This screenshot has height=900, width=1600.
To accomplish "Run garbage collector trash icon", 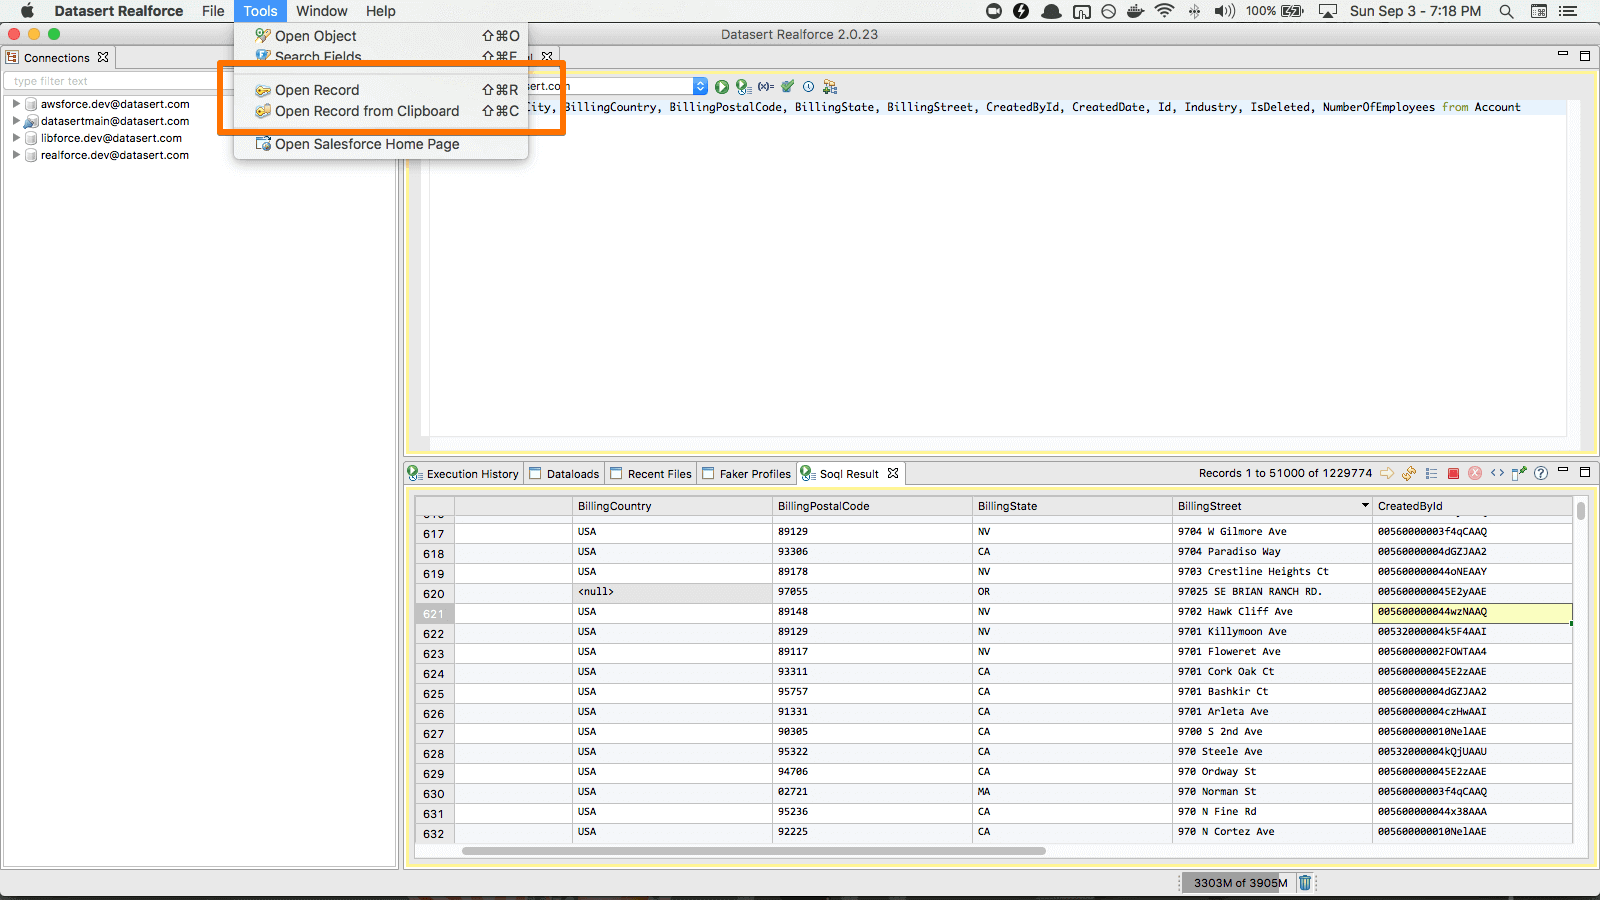I will coord(1305,883).
